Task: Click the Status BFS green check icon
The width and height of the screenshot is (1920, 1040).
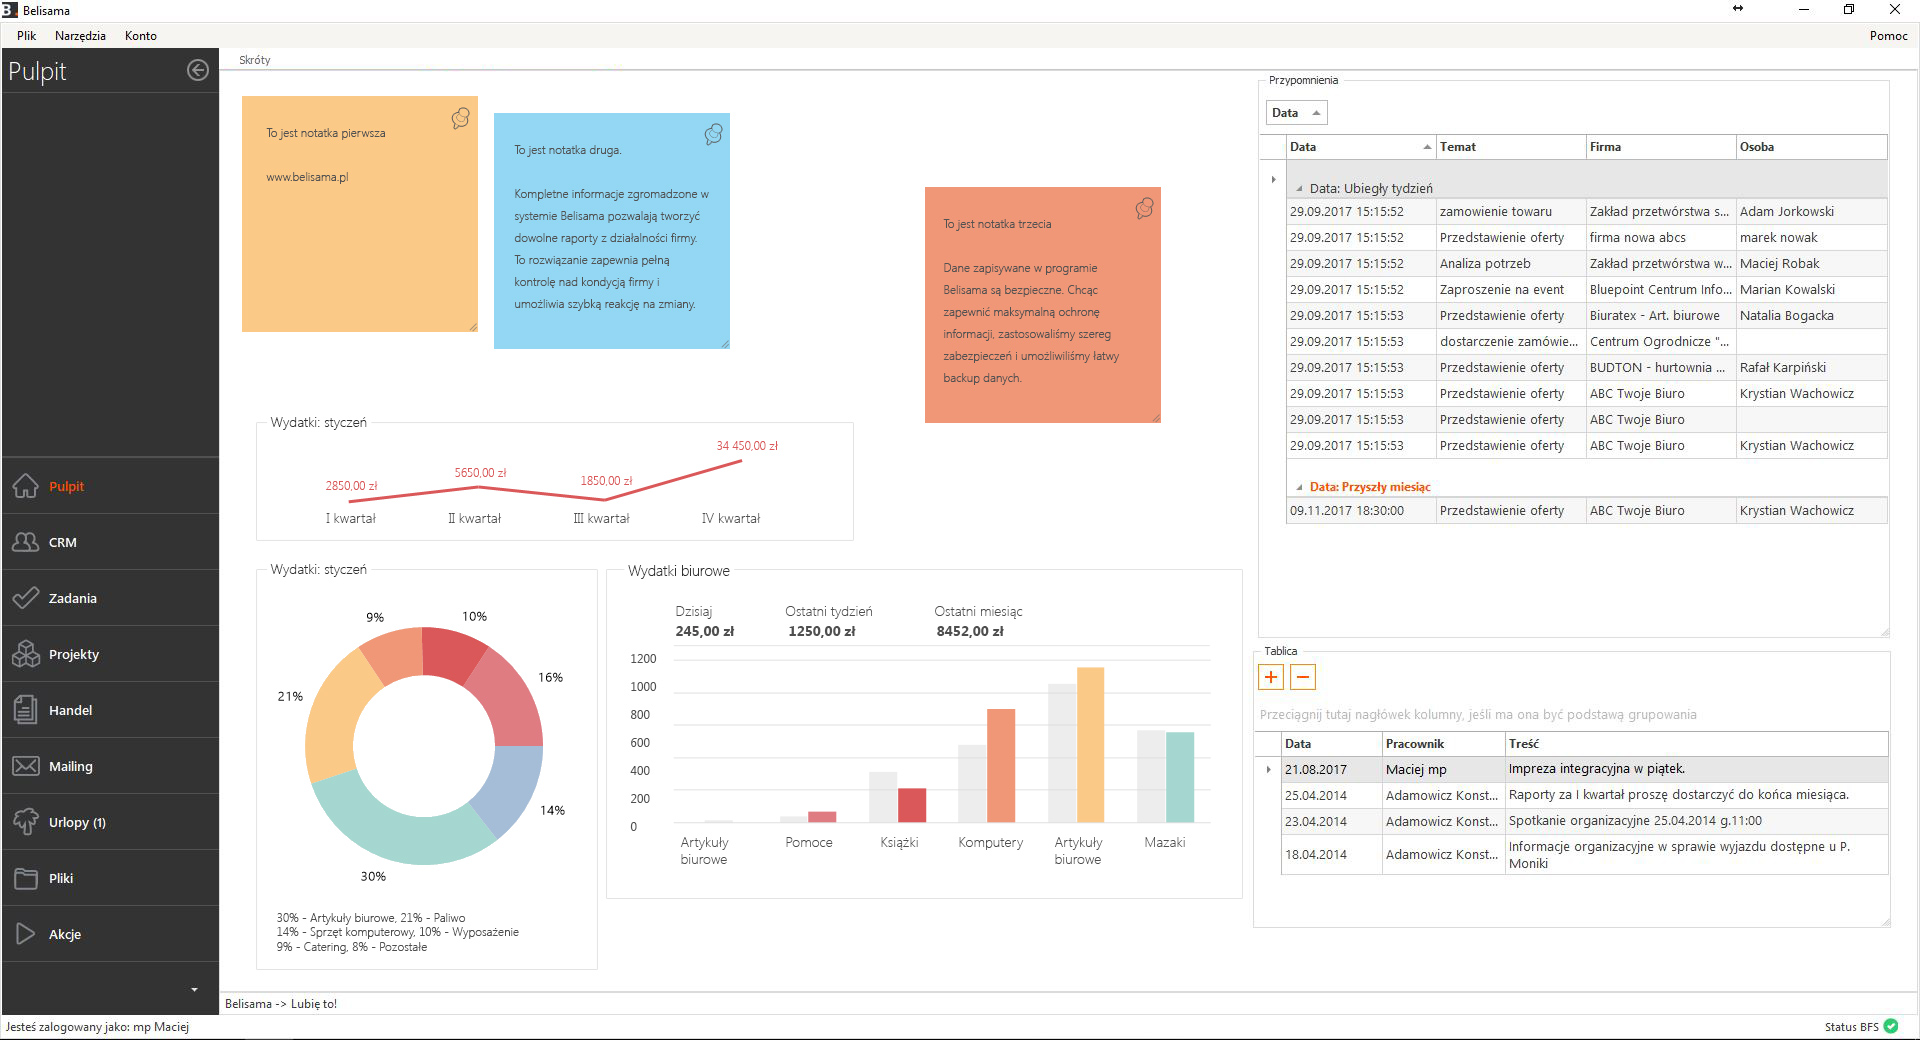Action: pyautogui.click(x=1891, y=1026)
